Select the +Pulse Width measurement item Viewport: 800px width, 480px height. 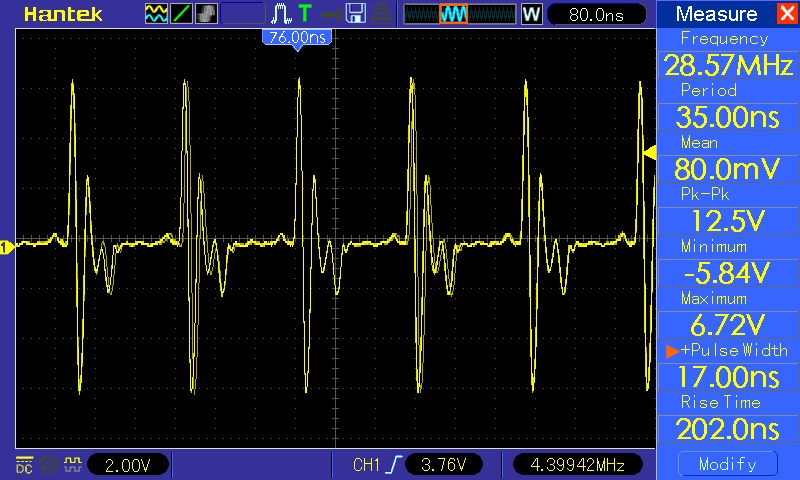[728, 350]
